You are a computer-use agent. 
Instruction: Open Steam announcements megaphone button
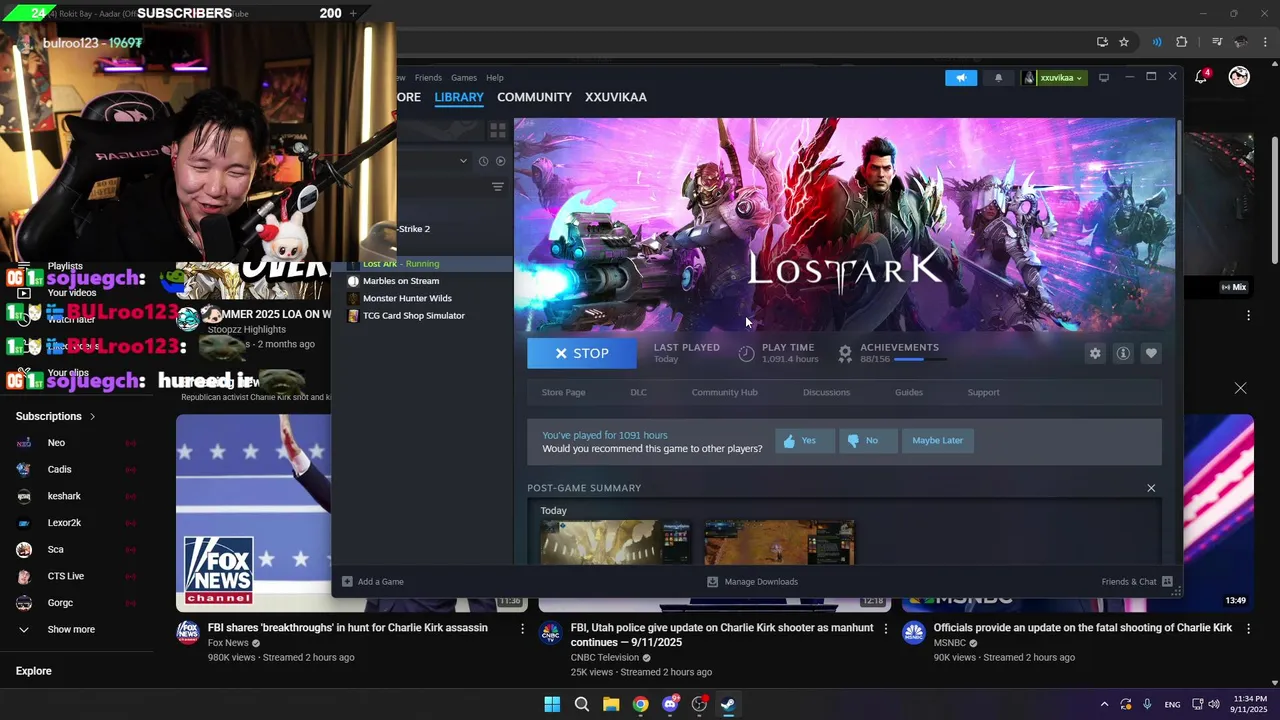click(x=961, y=78)
